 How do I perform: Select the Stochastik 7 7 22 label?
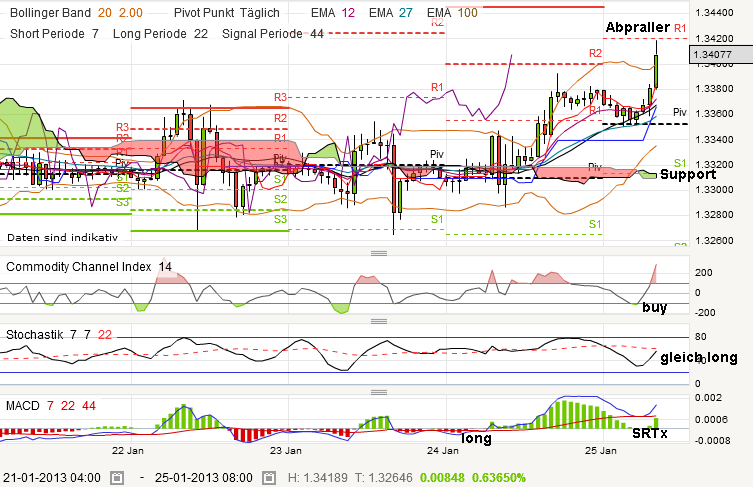(x=59, y=334)
